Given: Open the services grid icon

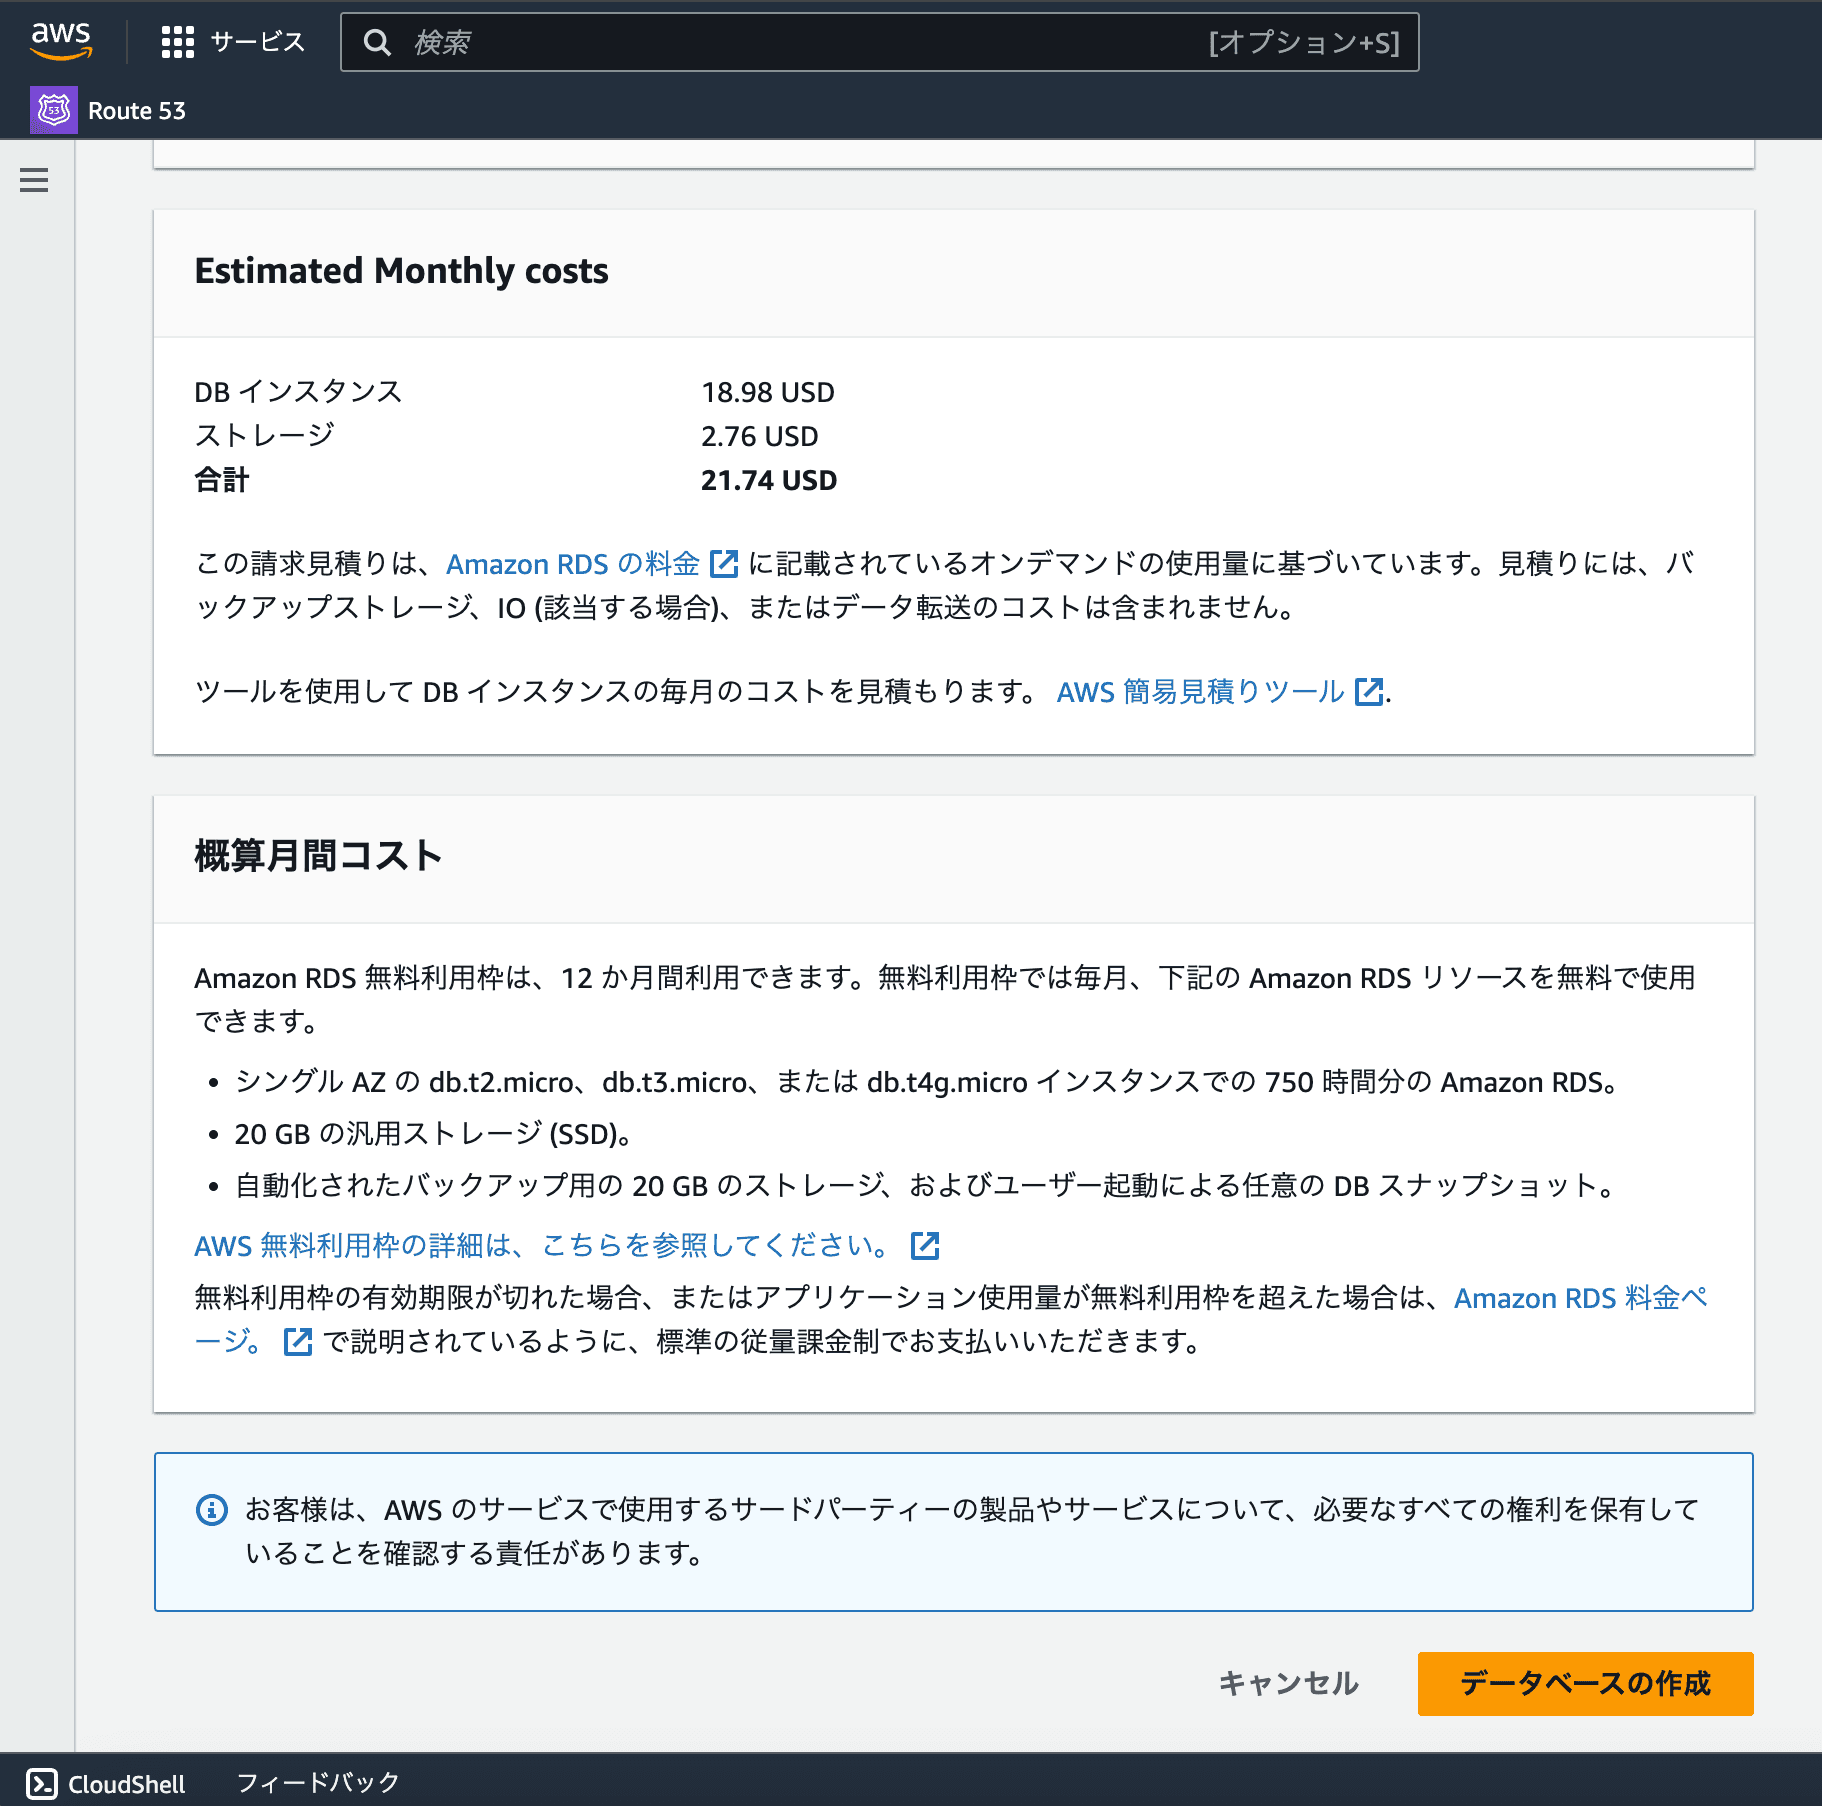Looking at the screenshot, I should pos(178,42).
